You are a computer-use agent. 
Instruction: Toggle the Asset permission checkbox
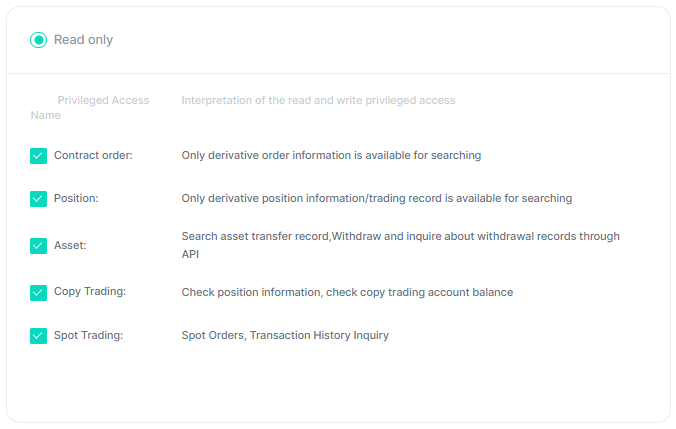pyautogui.click(x=38, y=246)
